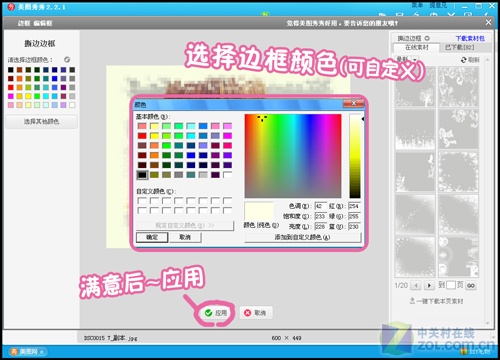Select the first empty custom color slot

point(142,201)
